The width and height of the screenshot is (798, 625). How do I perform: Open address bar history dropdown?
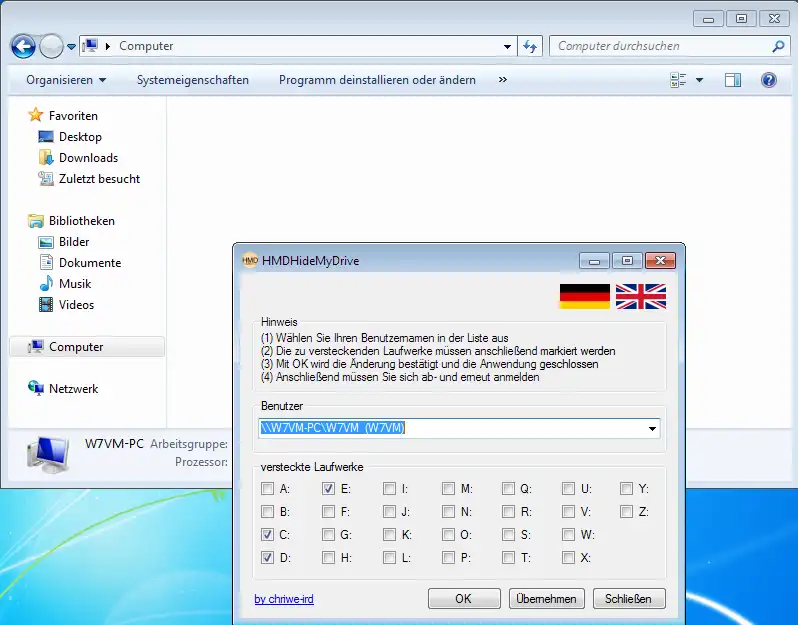[x=507, y=46]
